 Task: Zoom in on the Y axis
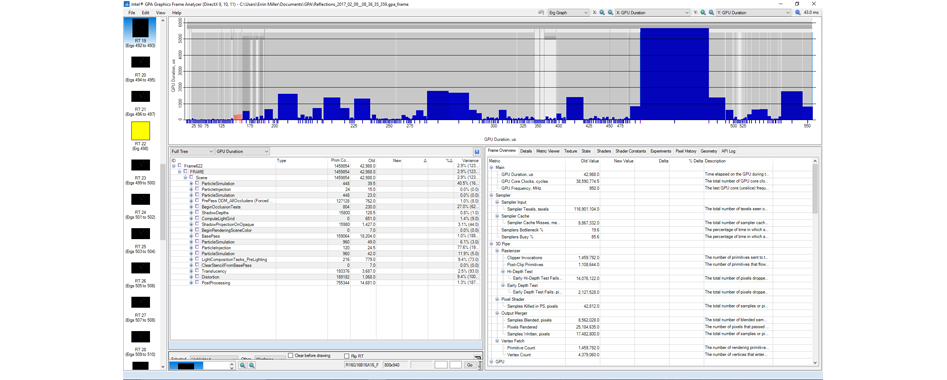tap(703, 12)
